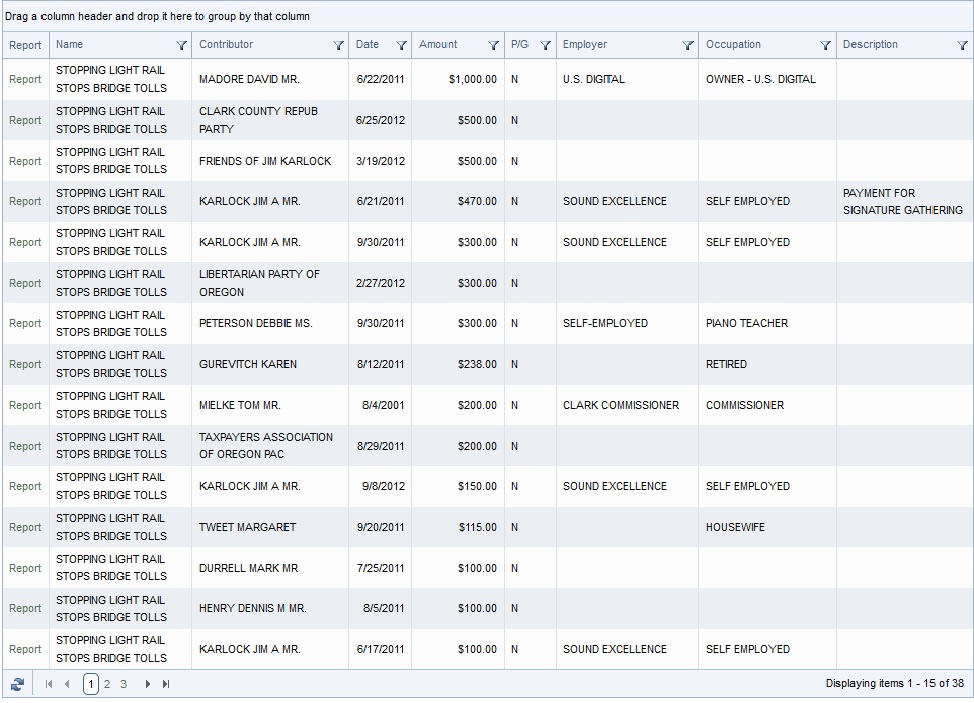
Task: Go to the next page
Action: (x=147, y=684)
